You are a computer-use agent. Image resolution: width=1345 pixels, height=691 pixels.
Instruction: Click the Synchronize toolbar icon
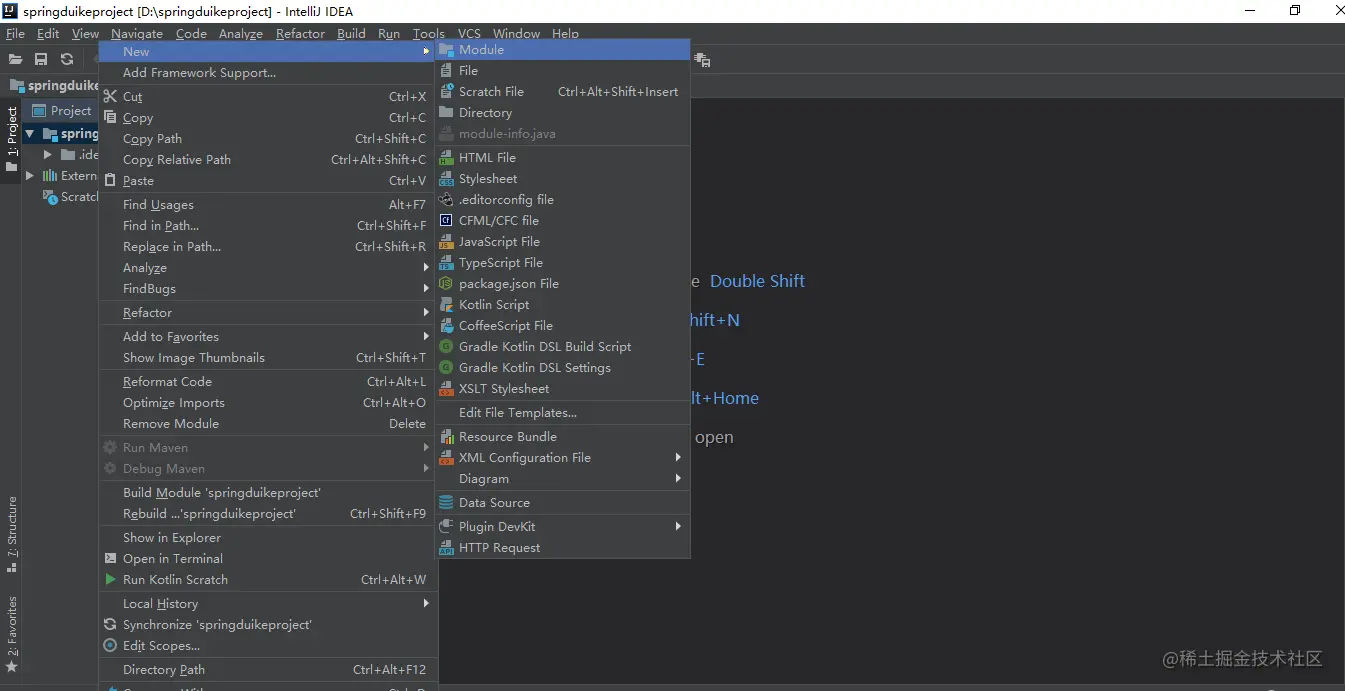(67, 60)
